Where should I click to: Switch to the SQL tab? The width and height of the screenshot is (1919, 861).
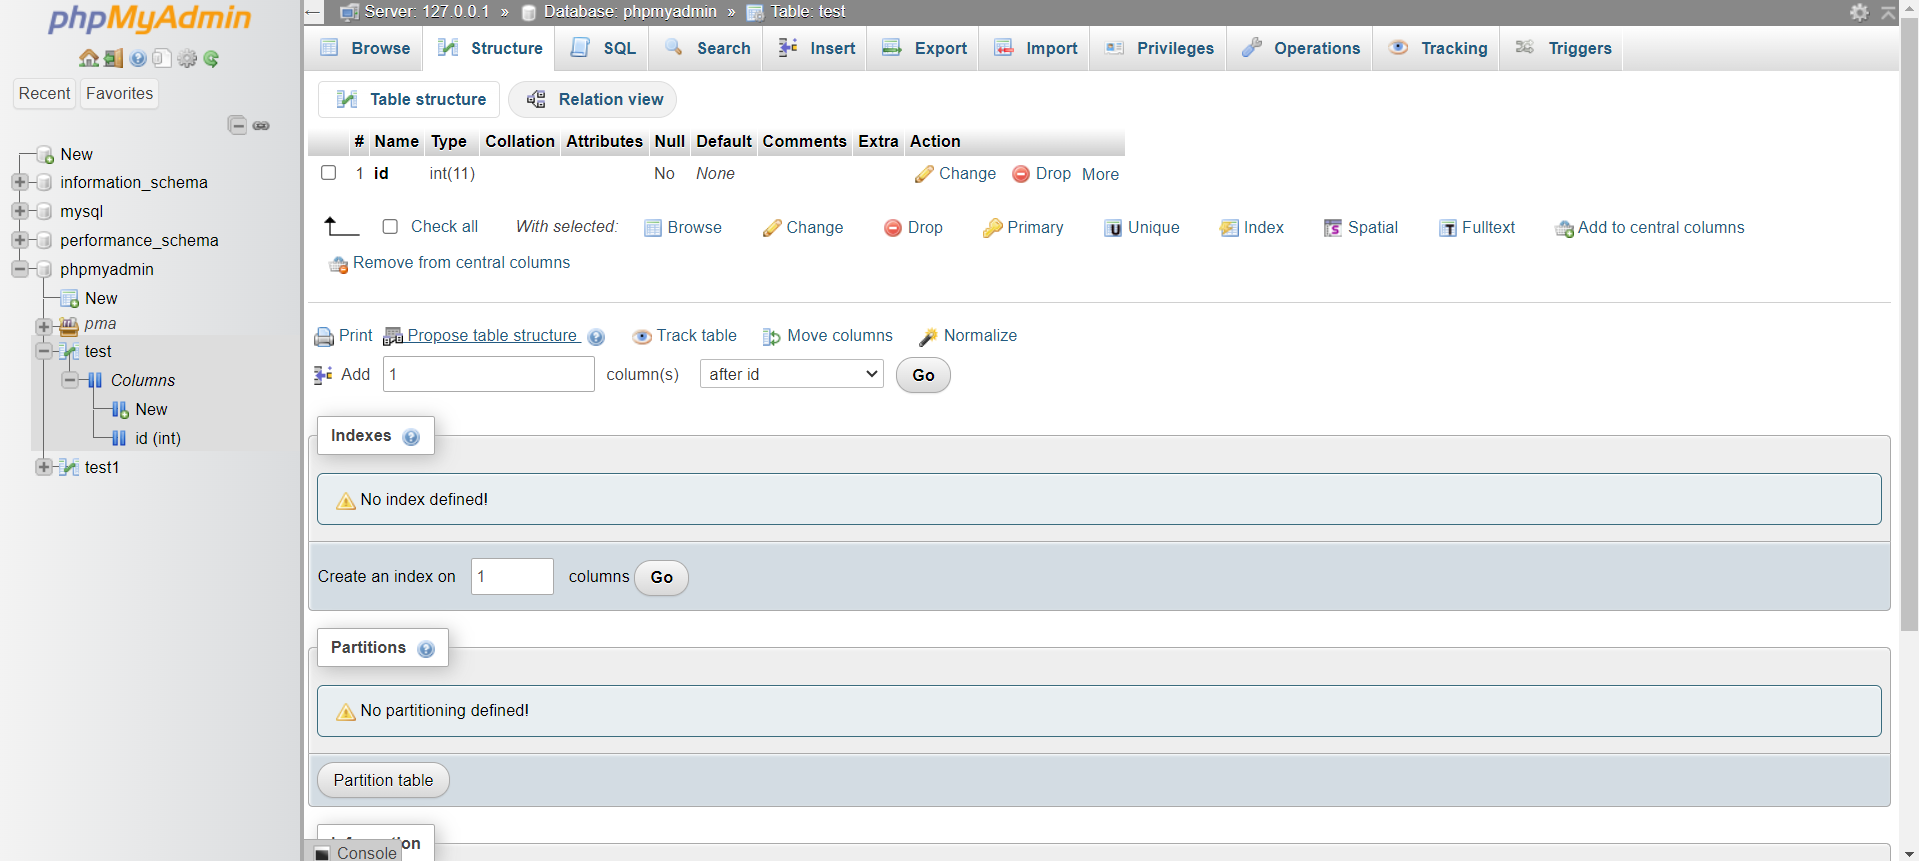click(x=604, y=48)
